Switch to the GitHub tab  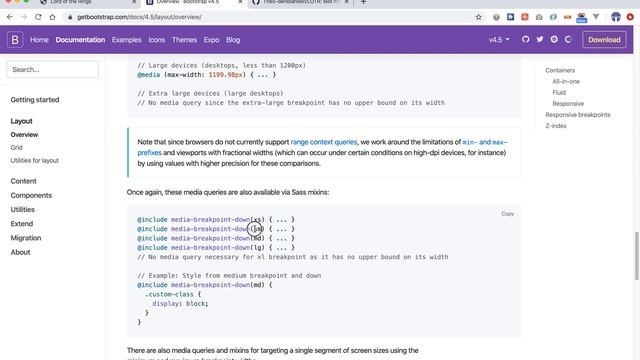click(x=300, y=2)
